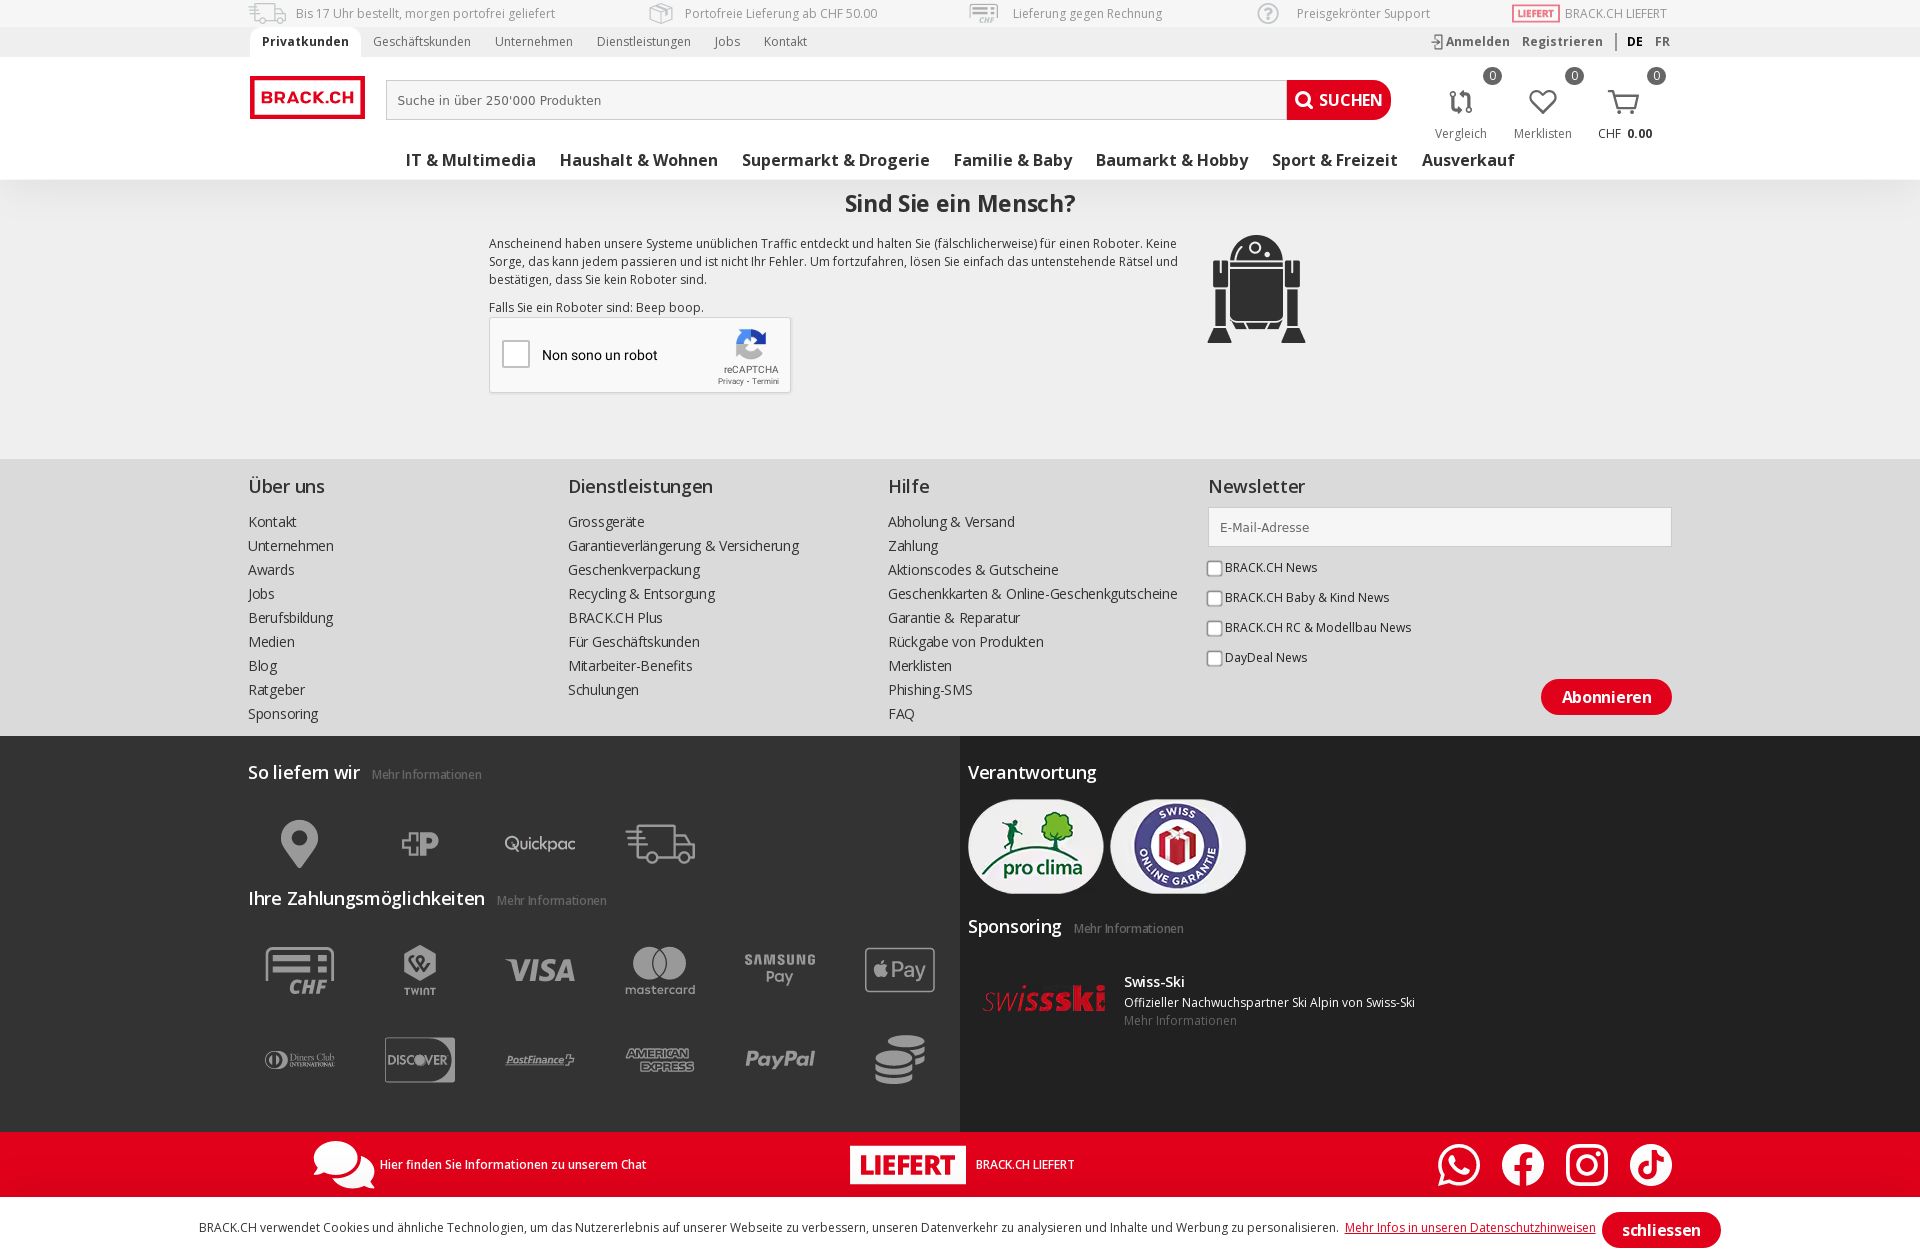
Task: Open the Baumarkt & Hobby menu
Action: [x=1172, y=160]
